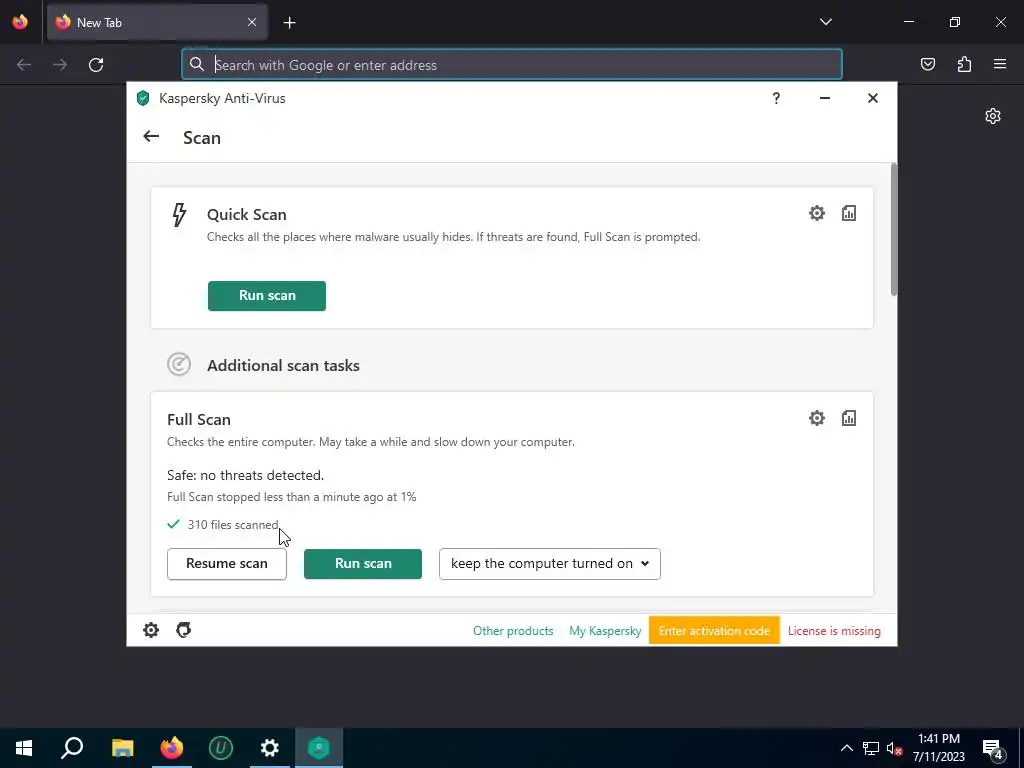Viewport: 1024px width, 768px height.
Task: Open Kaspersky settings gear at bottom
Action: (151, 630)
